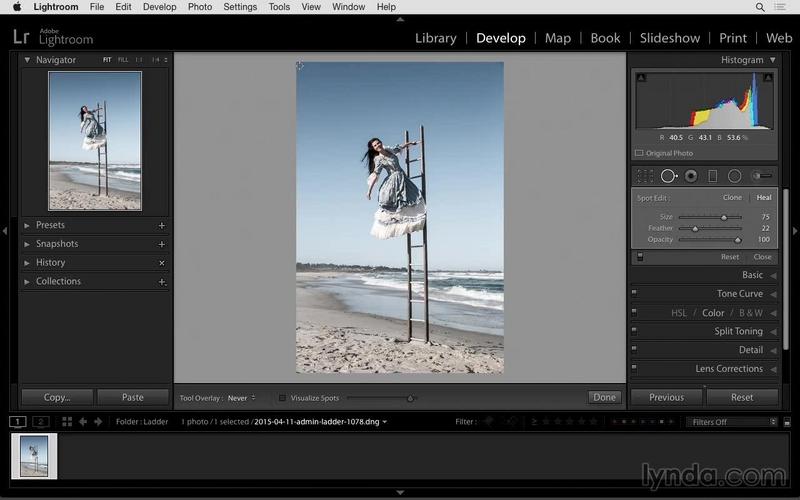Select the Adjustment Brush tool
800x500 pixels.
click(761, 176)
